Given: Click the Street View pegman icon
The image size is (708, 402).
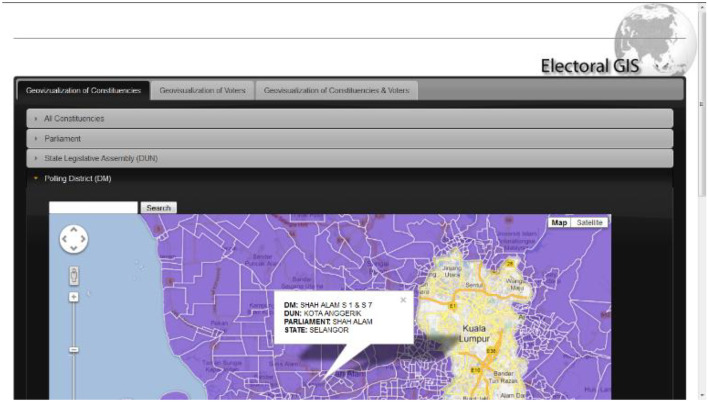Looking at the screenshot, I should point(74,276).
